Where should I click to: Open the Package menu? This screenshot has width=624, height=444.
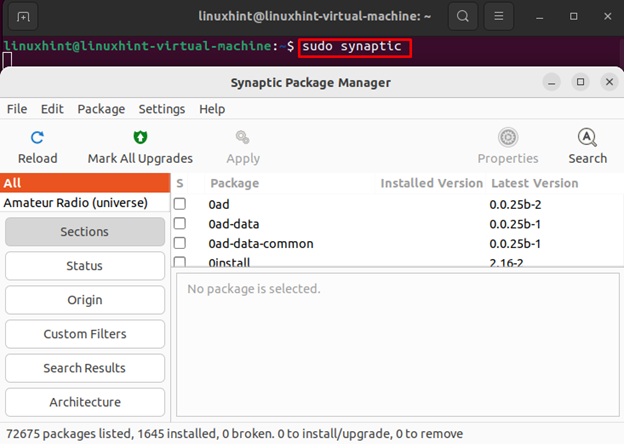[x=101, y=109]
